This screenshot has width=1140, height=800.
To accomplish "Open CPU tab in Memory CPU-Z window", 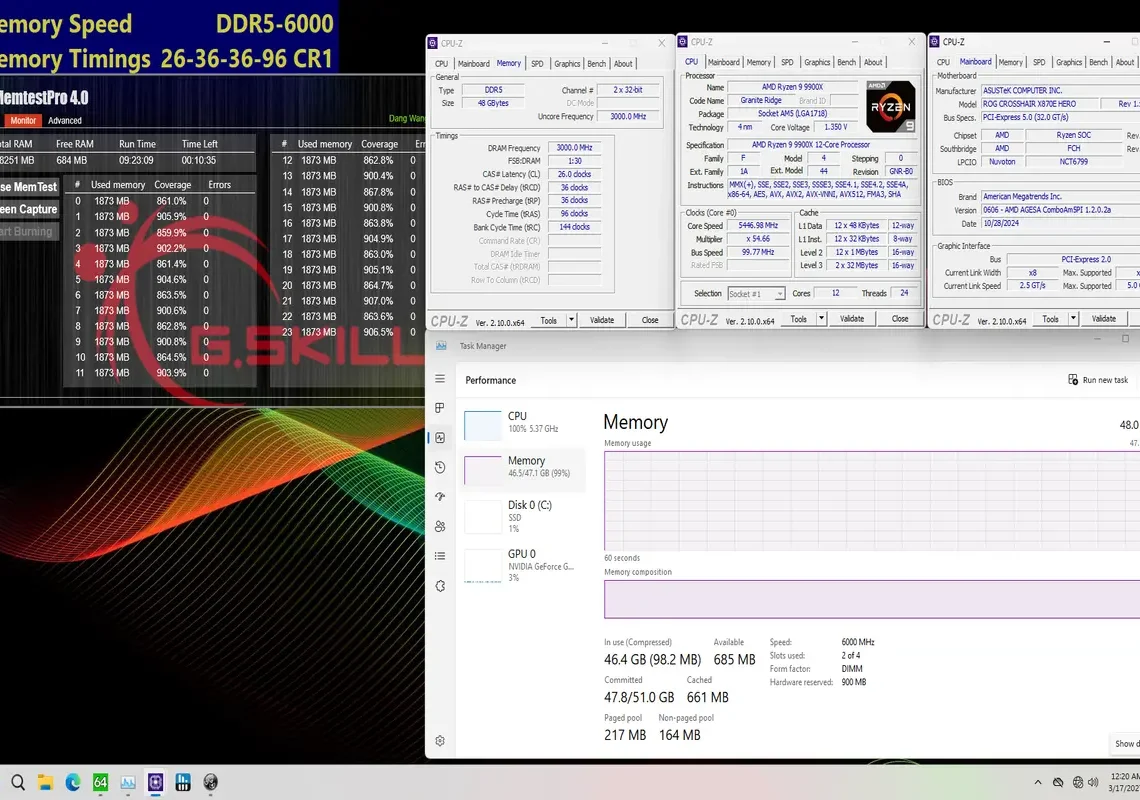I will [x=441, y=64].
